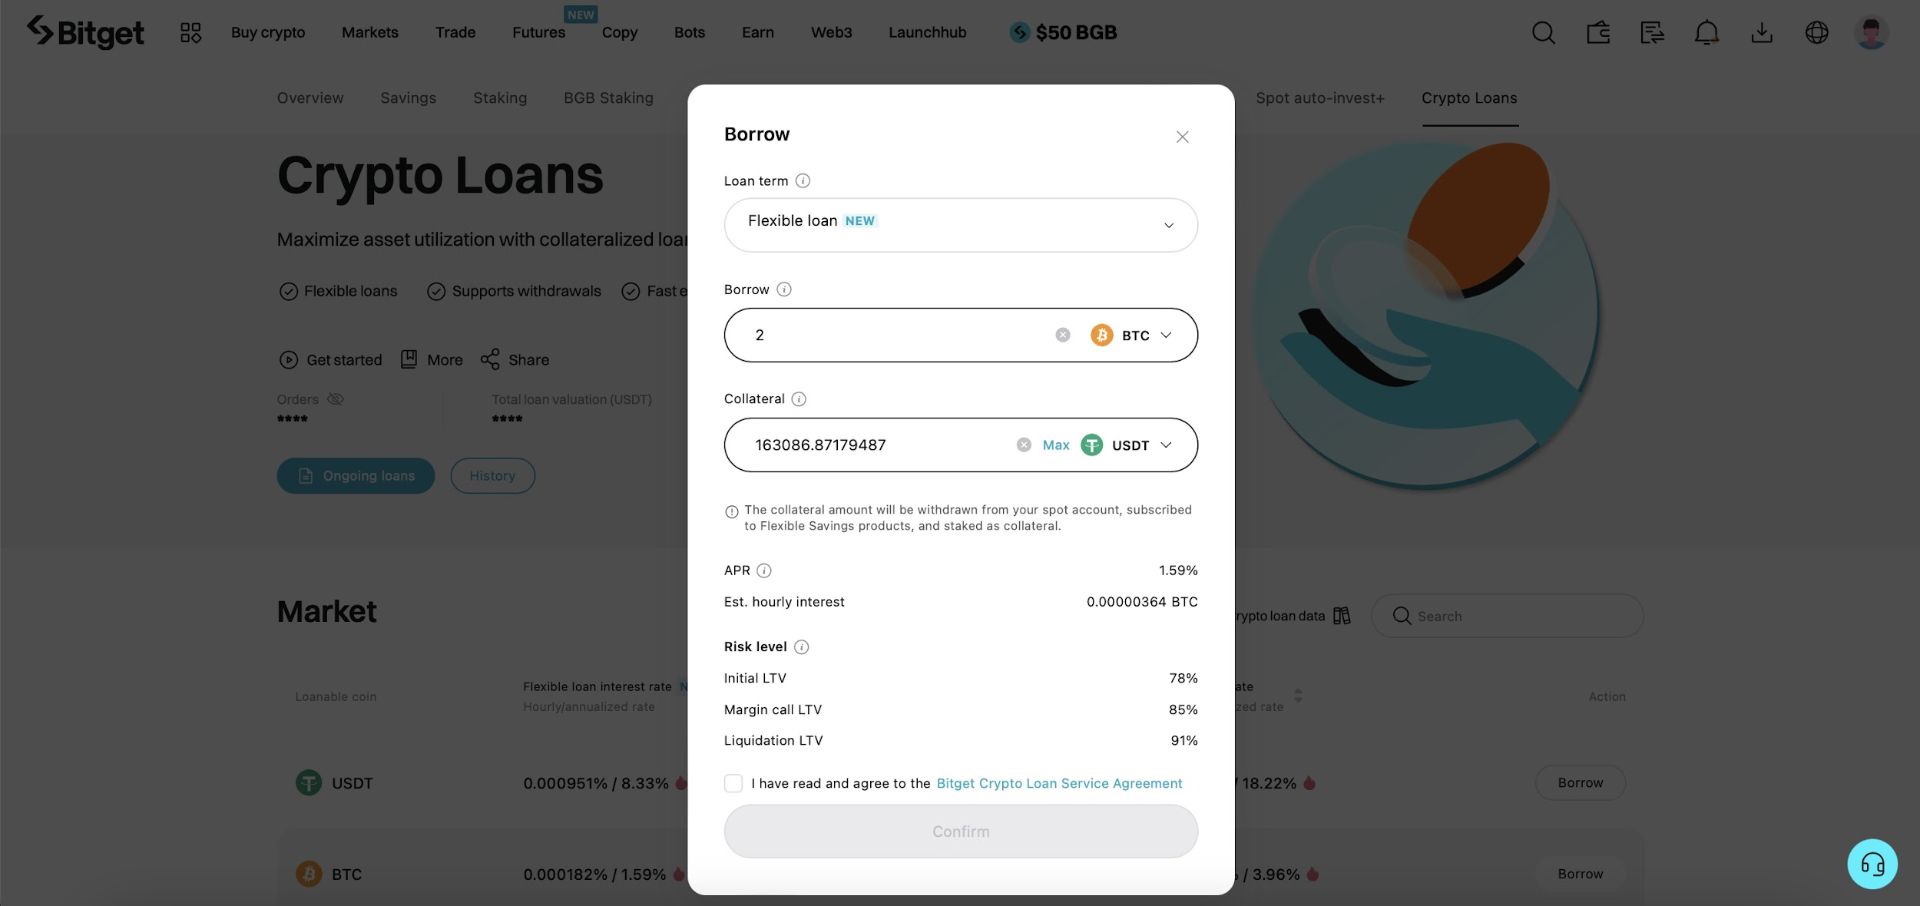This screenshot has height=906, width=1920.
Task: Click the $50 BGB reward coin icon
Action: pos(1020,33)
